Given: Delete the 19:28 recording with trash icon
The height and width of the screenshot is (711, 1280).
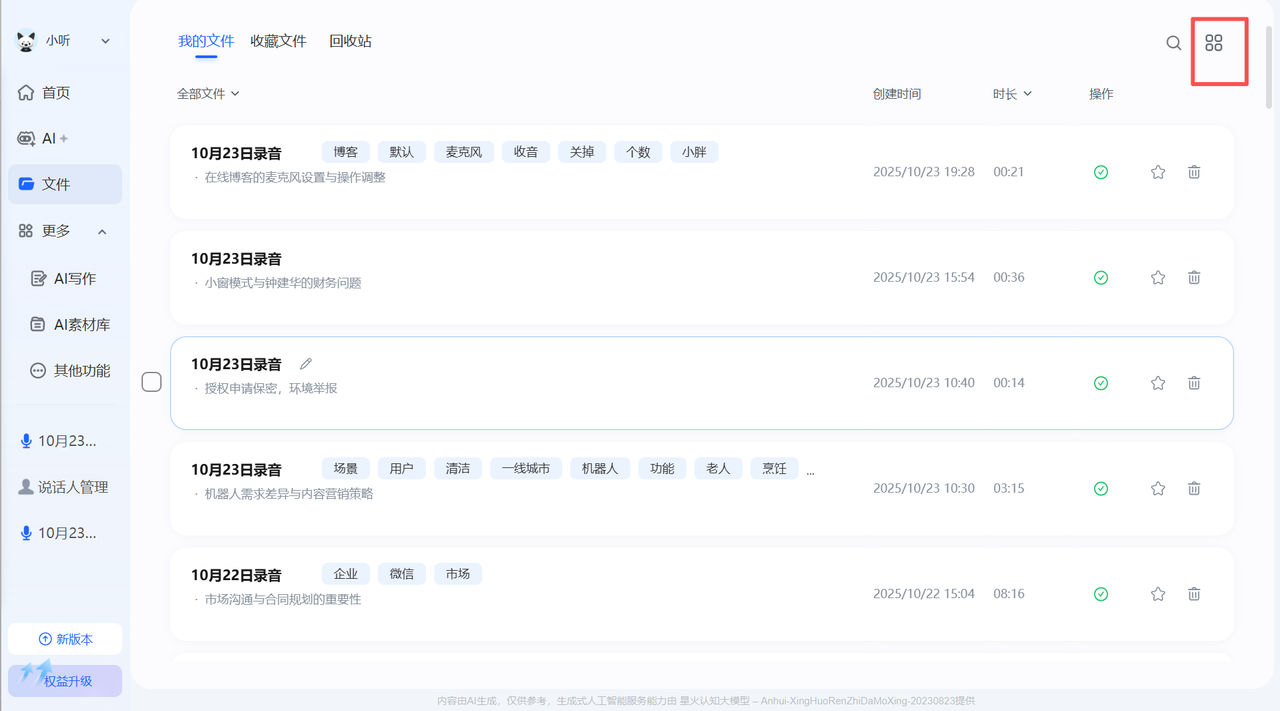Looking at the screenshot, I should [x=1194, y=172].
